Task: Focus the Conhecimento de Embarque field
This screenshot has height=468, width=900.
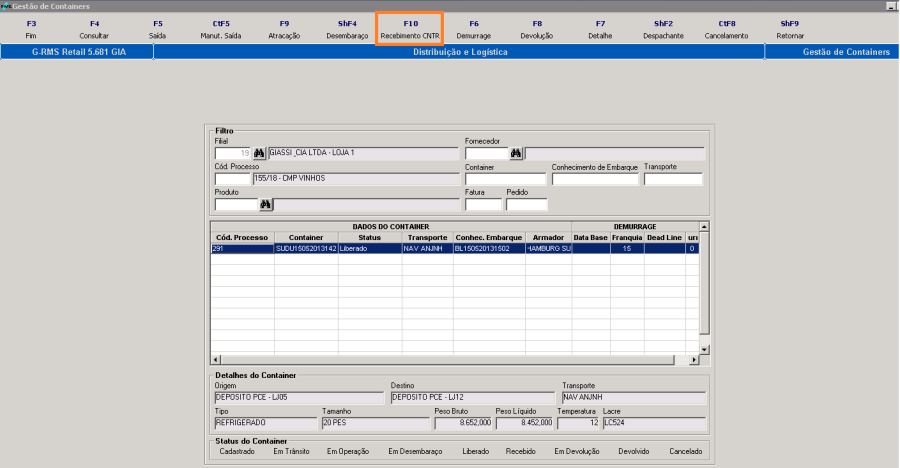Action: [x=595, y=179]
